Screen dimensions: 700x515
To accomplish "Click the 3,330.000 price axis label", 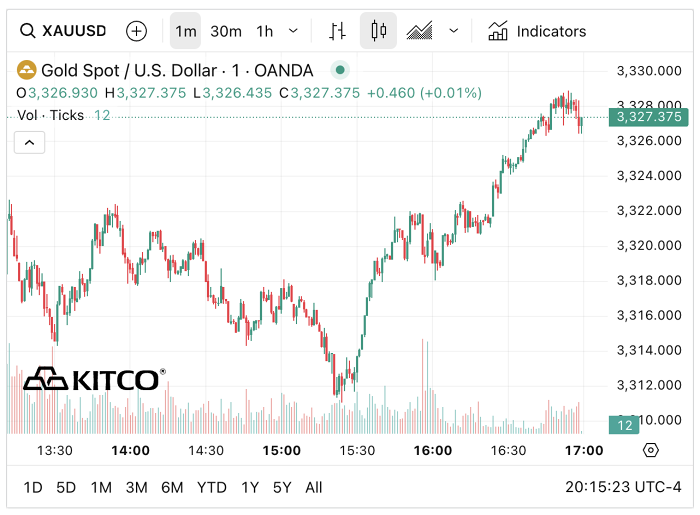I will pos(649,71).
